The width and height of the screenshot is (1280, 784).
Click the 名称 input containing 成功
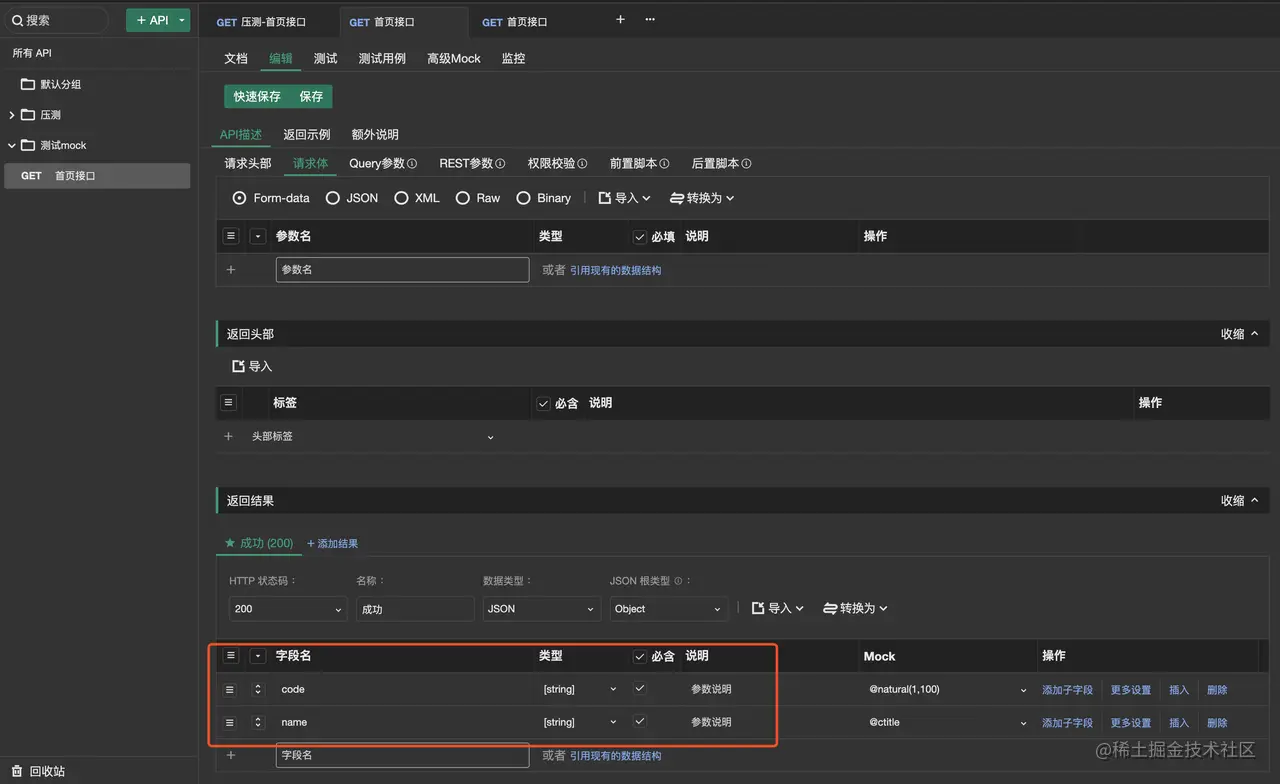pyautogui.click(x=415, y=609)
